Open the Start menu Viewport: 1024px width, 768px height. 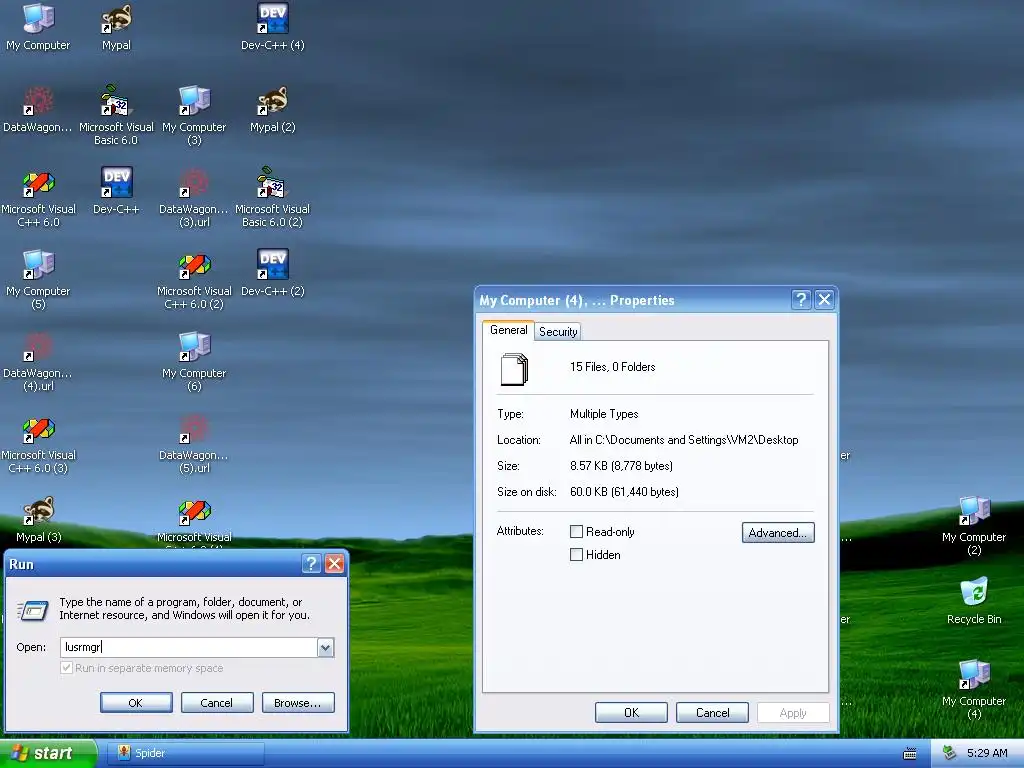[x=48, y=754]
